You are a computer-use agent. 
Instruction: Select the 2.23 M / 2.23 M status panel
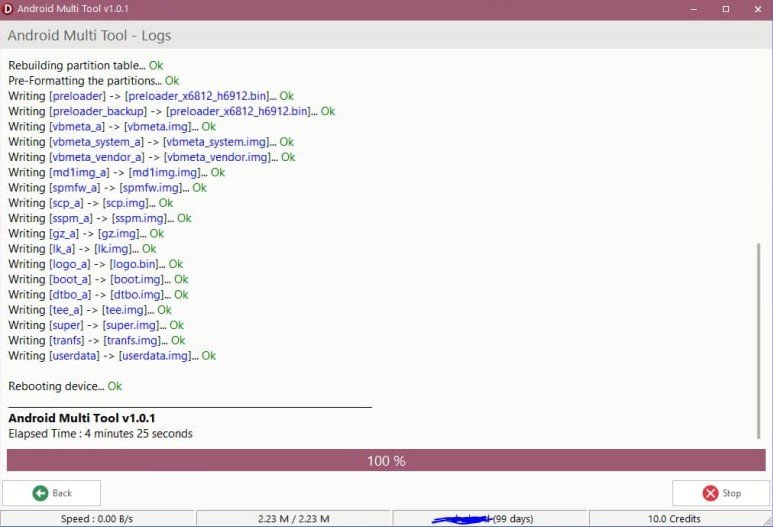[x=293, y=518]
